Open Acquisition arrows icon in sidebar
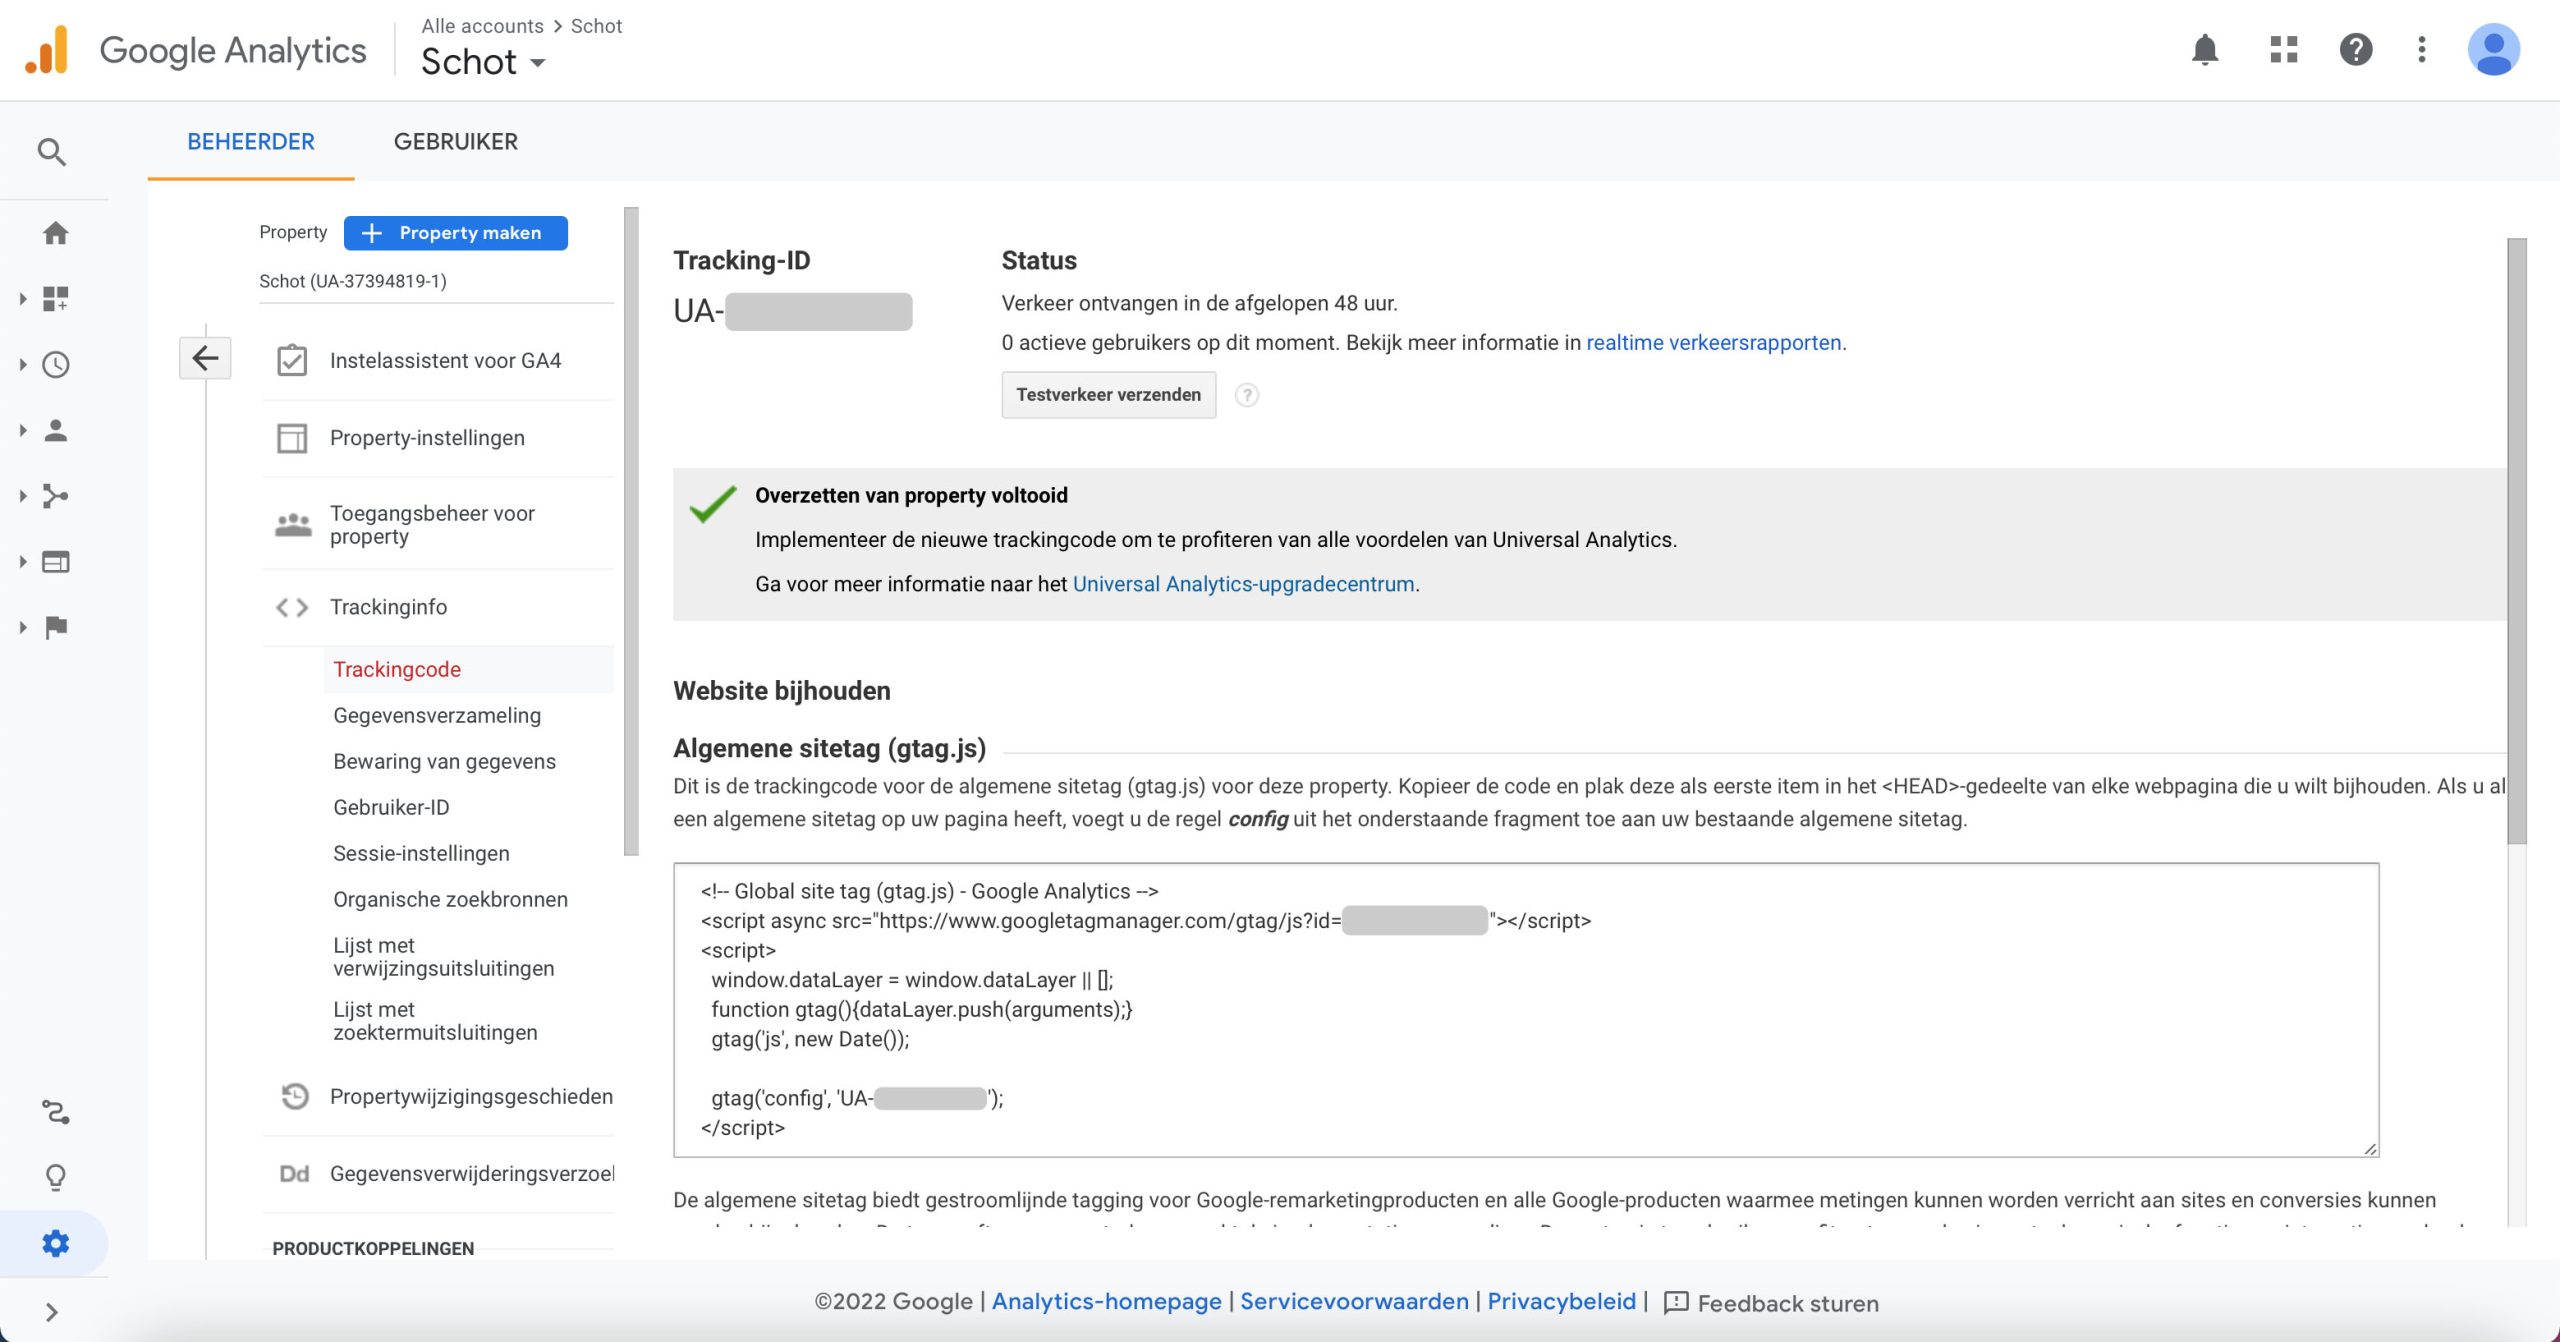 point(56,496)
